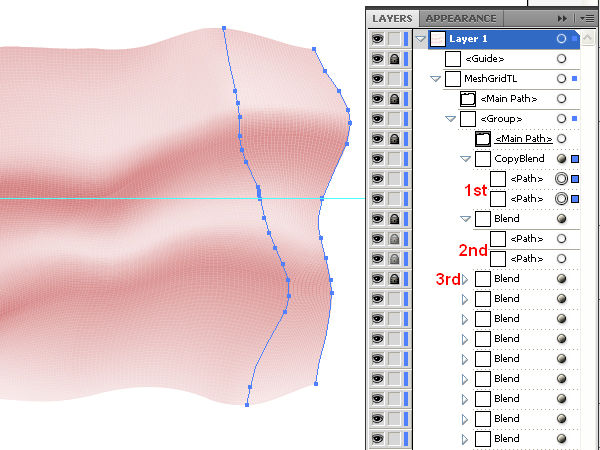Select the <Group> row
Viewport: 600px width, 450px height.
click(x=519, y=119)
